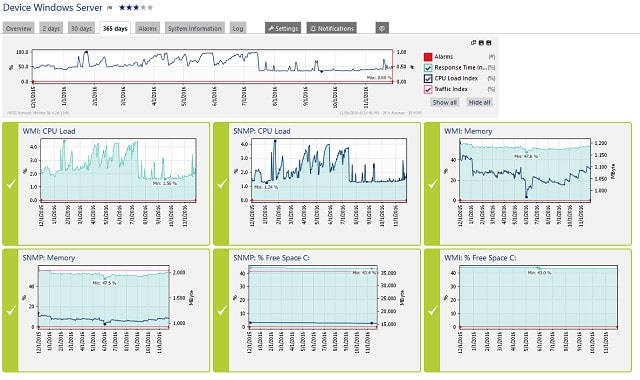Set the priority to the fourth star

143,7
